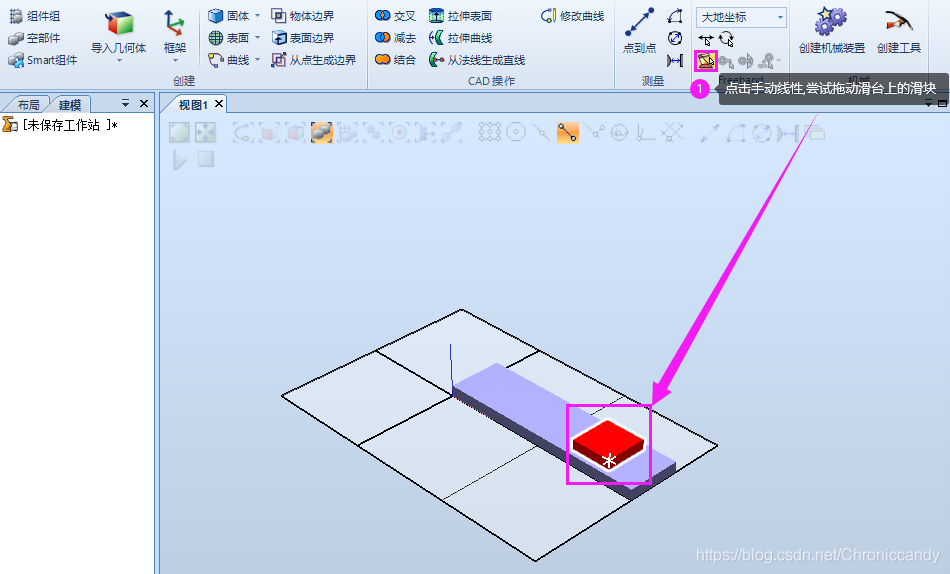Click the 创建机械装置 gears icon
950x574 pixels.
pyautogui.click(x=831, y=21)
